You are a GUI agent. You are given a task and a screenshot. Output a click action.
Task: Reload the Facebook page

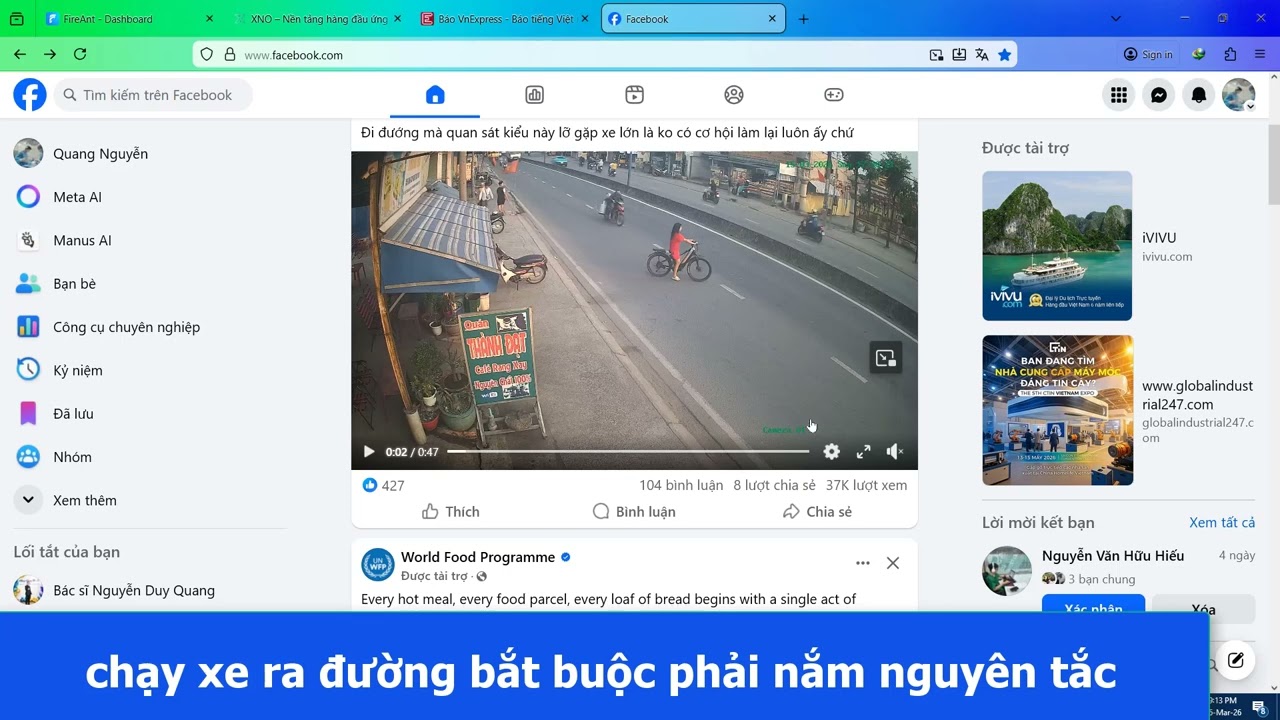coord(80,55)
